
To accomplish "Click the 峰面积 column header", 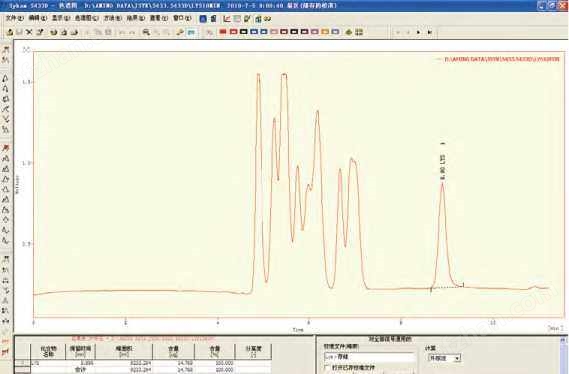I will click(x=124, y=351).
